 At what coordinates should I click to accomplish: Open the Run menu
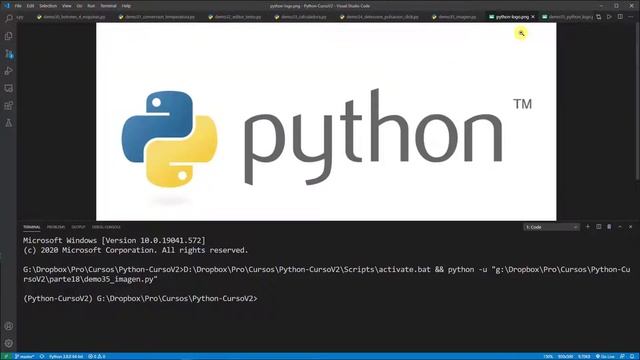click(x=91, y=6)
